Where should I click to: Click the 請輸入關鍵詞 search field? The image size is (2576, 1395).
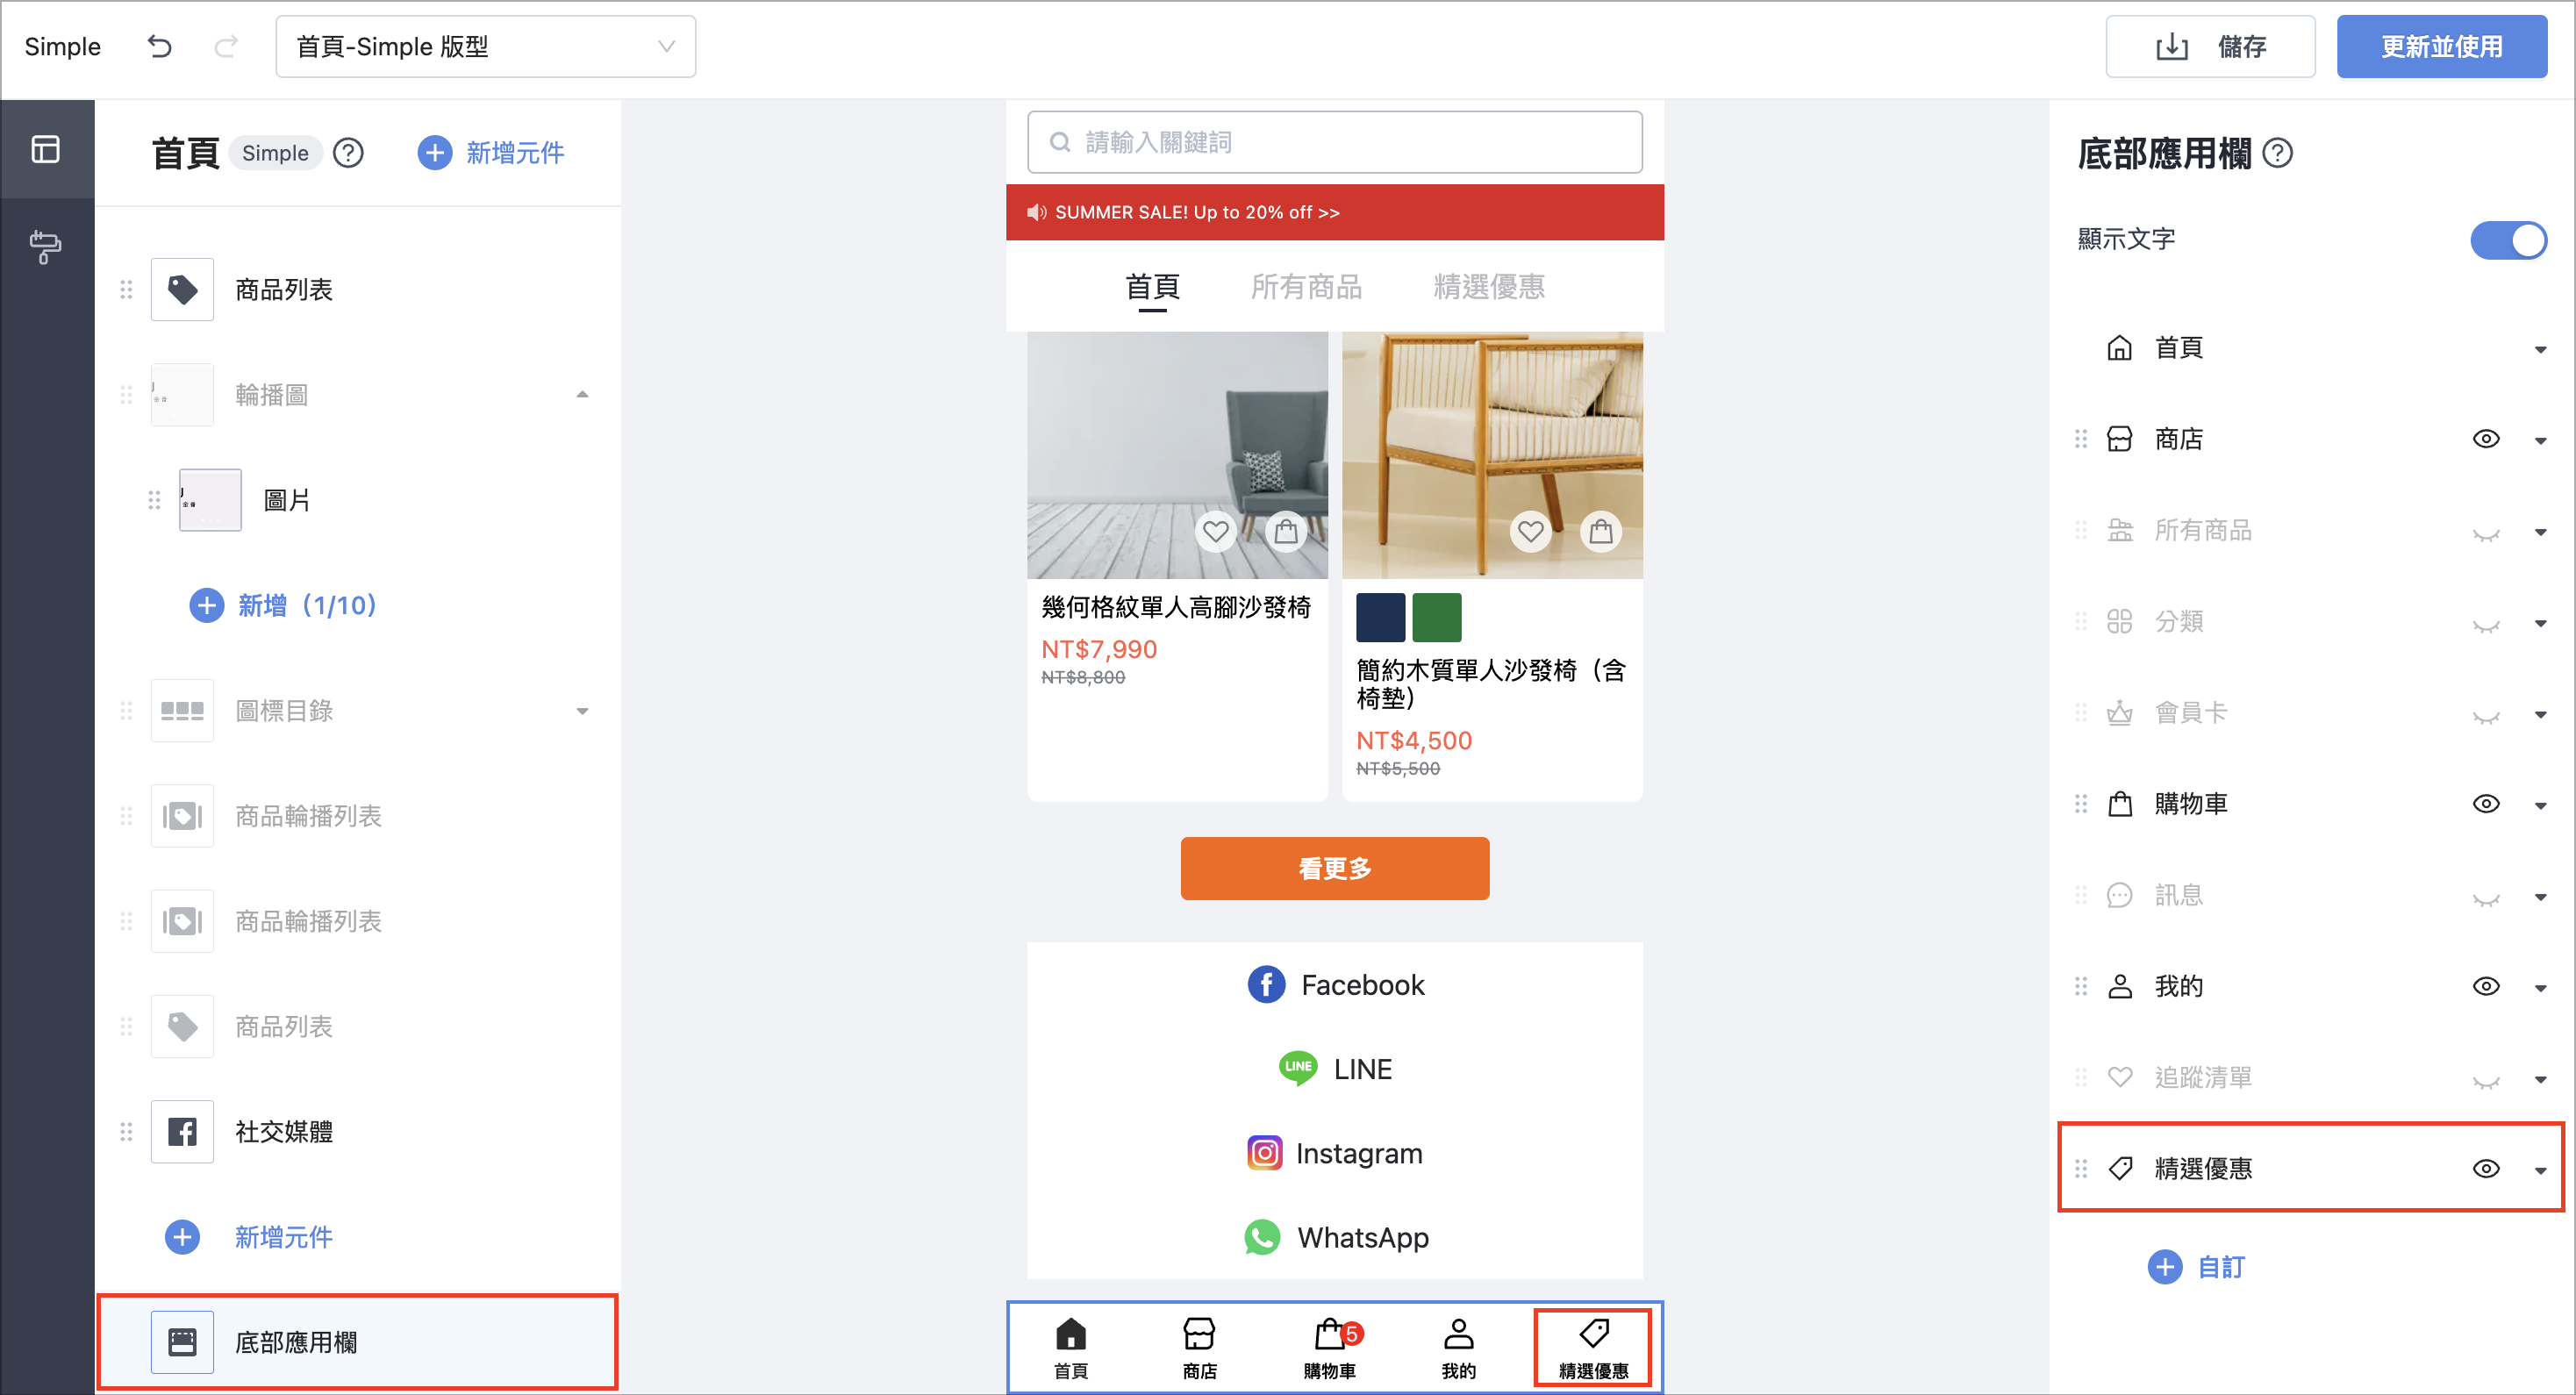[1334, 142]
